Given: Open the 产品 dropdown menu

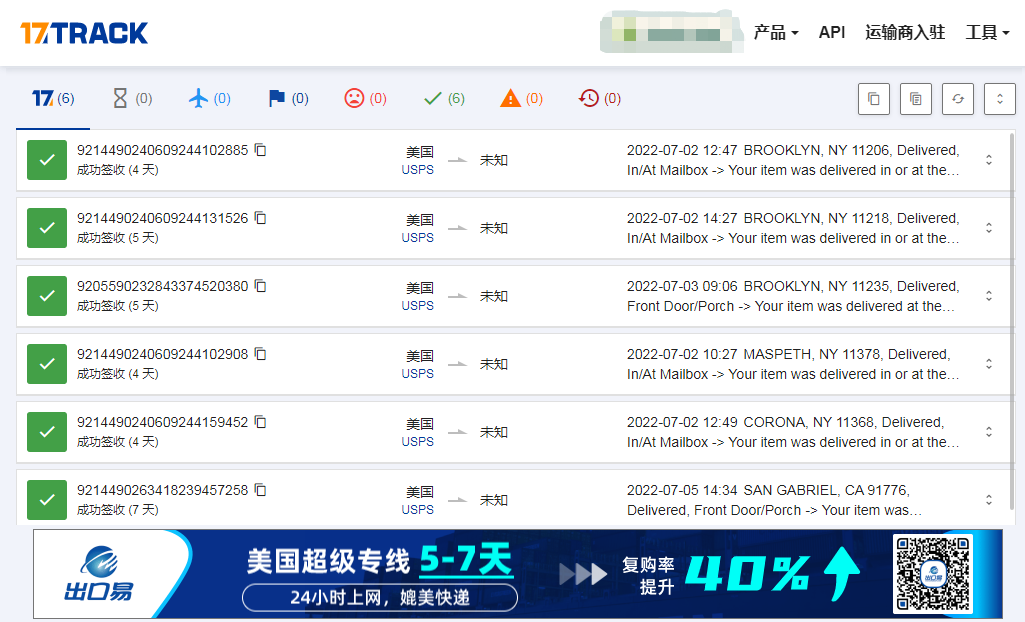Looking at the screenshot, I should click(776, 32).
